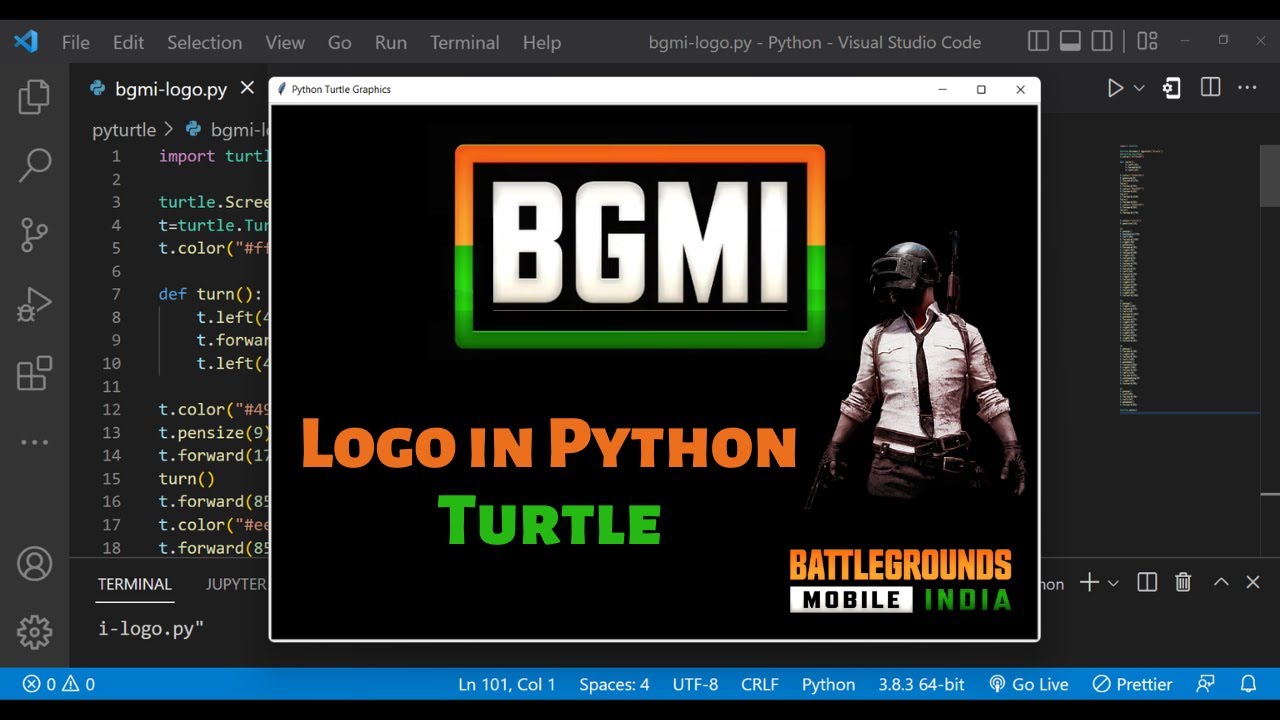Screen dimensions: 1280x720
Task: Click the Python Turtle Graphics window title
Action: pos(341,89)
